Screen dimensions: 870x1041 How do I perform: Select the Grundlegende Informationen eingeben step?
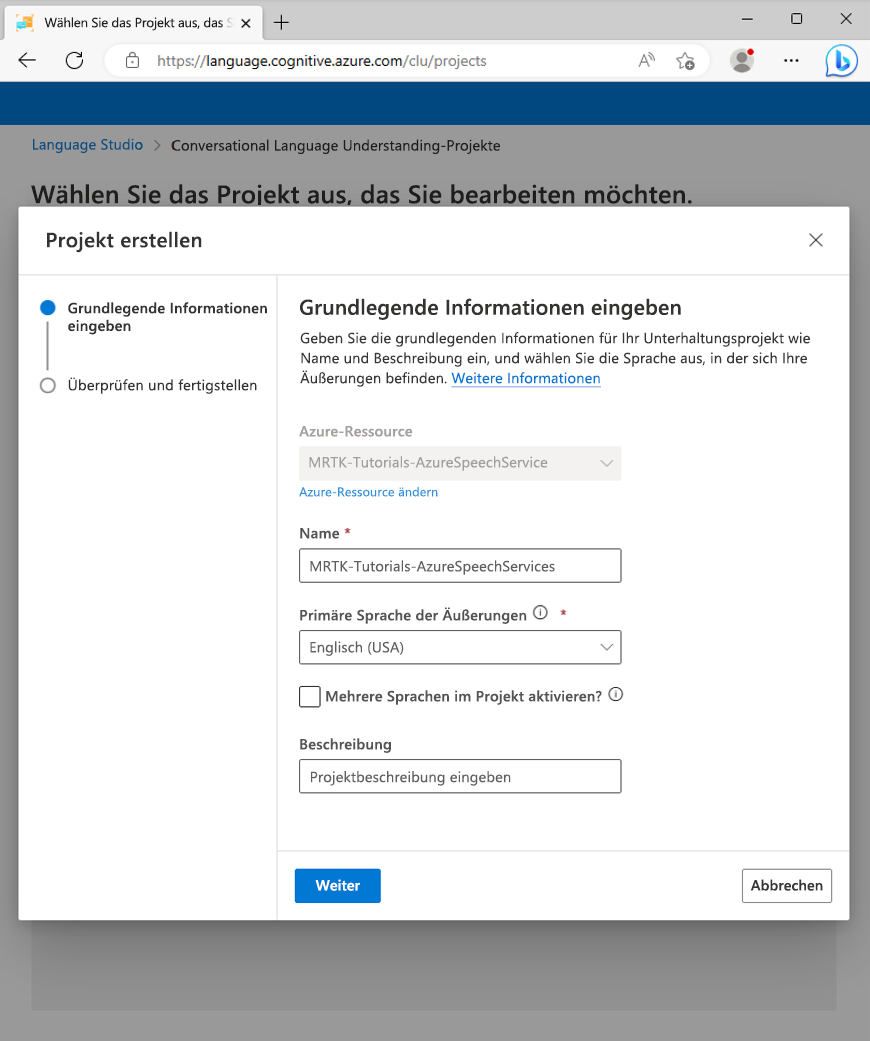point(154,317)
